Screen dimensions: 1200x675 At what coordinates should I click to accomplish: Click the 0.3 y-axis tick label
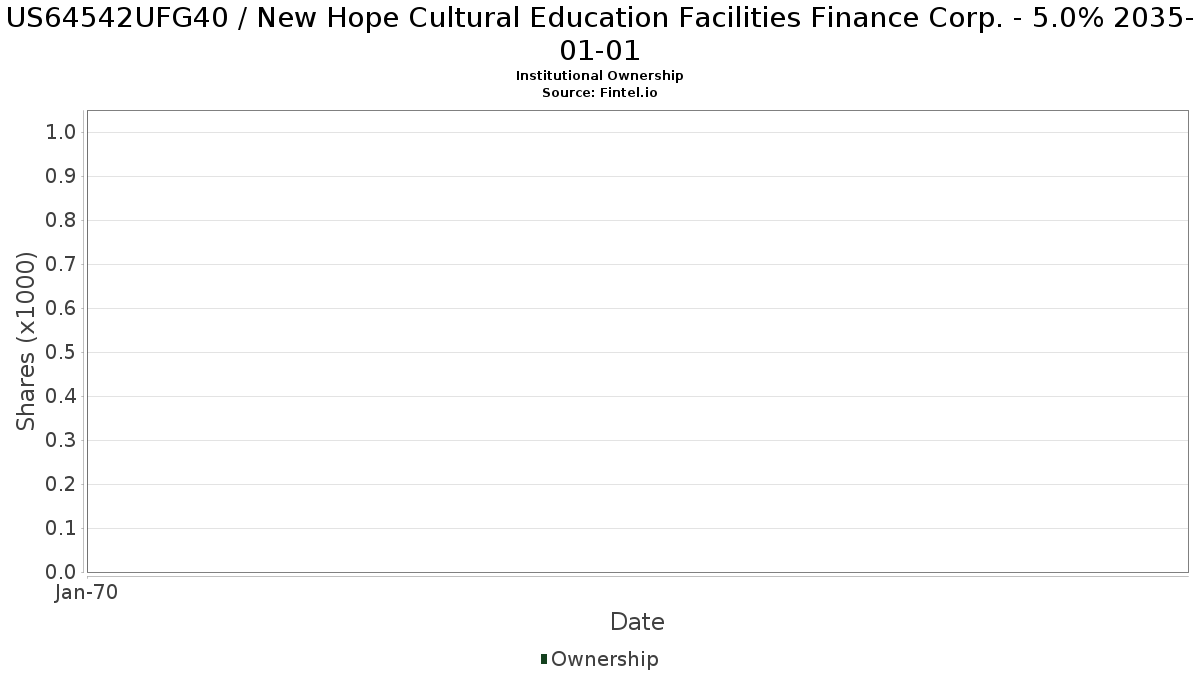(x=62, y=441)
